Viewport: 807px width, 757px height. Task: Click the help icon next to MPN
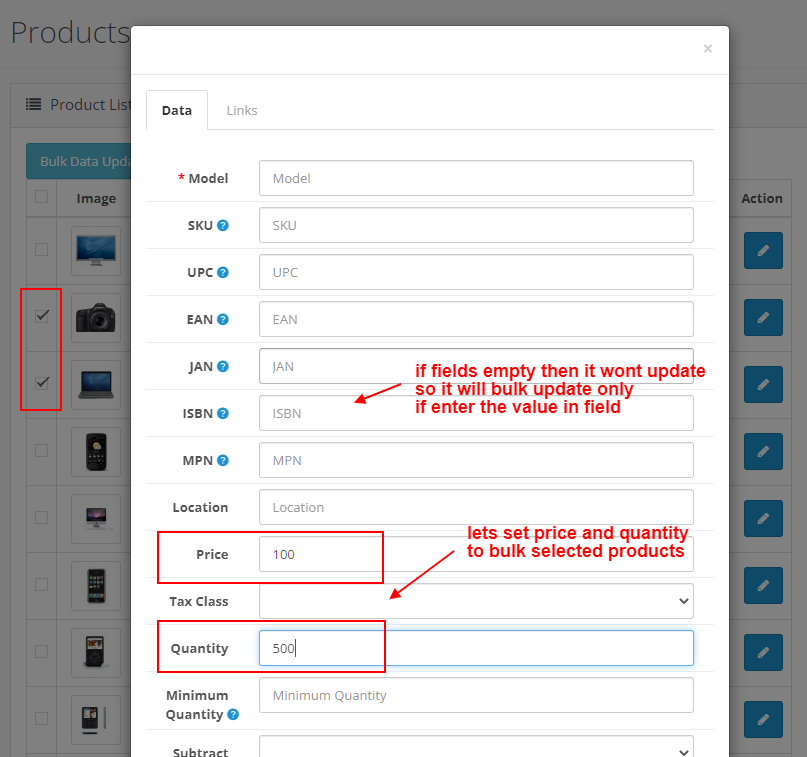(x=223, y=461)
